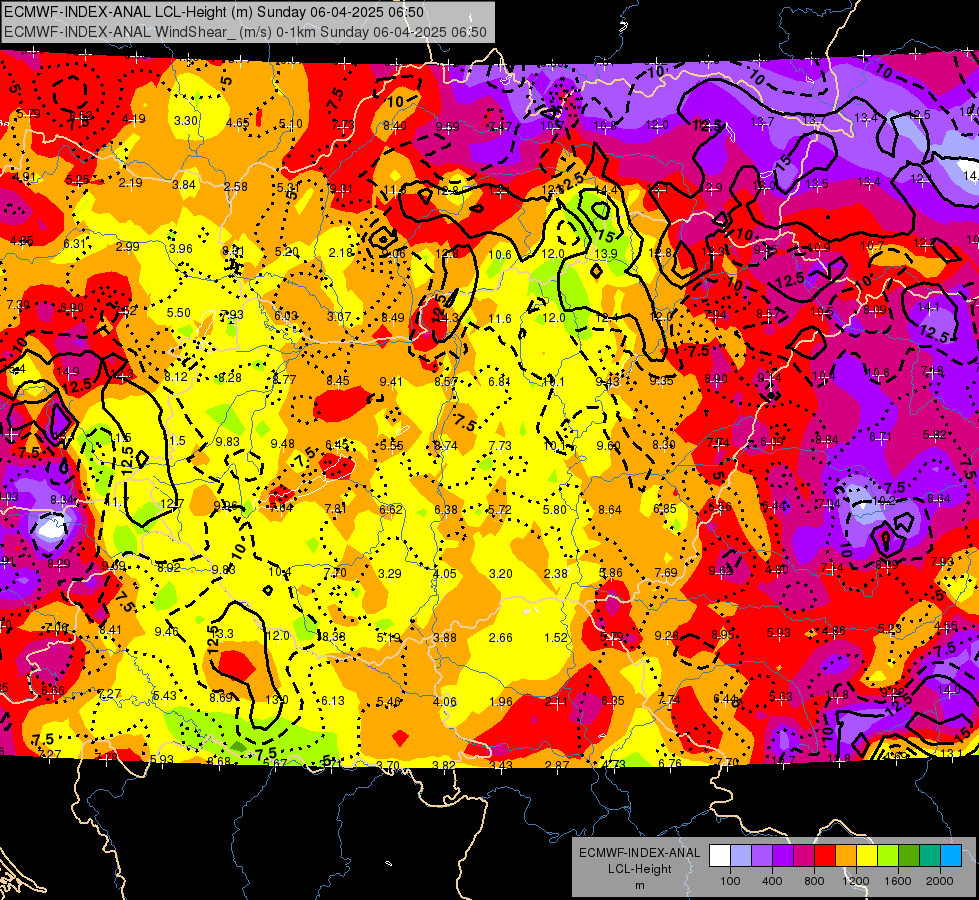Click the grid value 8.64

609,510
